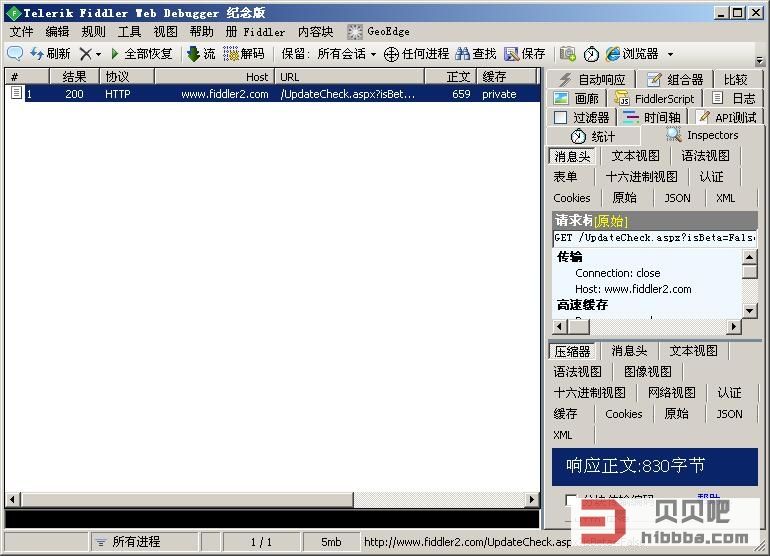770x556 pixels.
Task: Open the 保留: 所有会话 dropdown
Action: coord(329,54)
